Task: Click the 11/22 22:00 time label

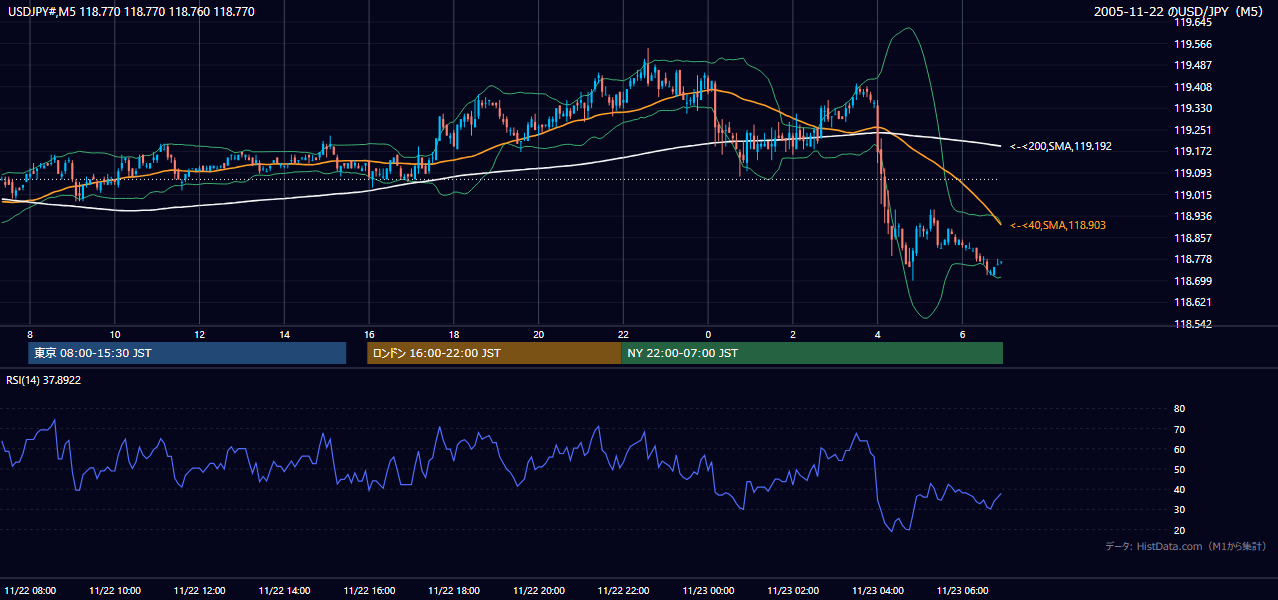Action: [x=624, y=590]
